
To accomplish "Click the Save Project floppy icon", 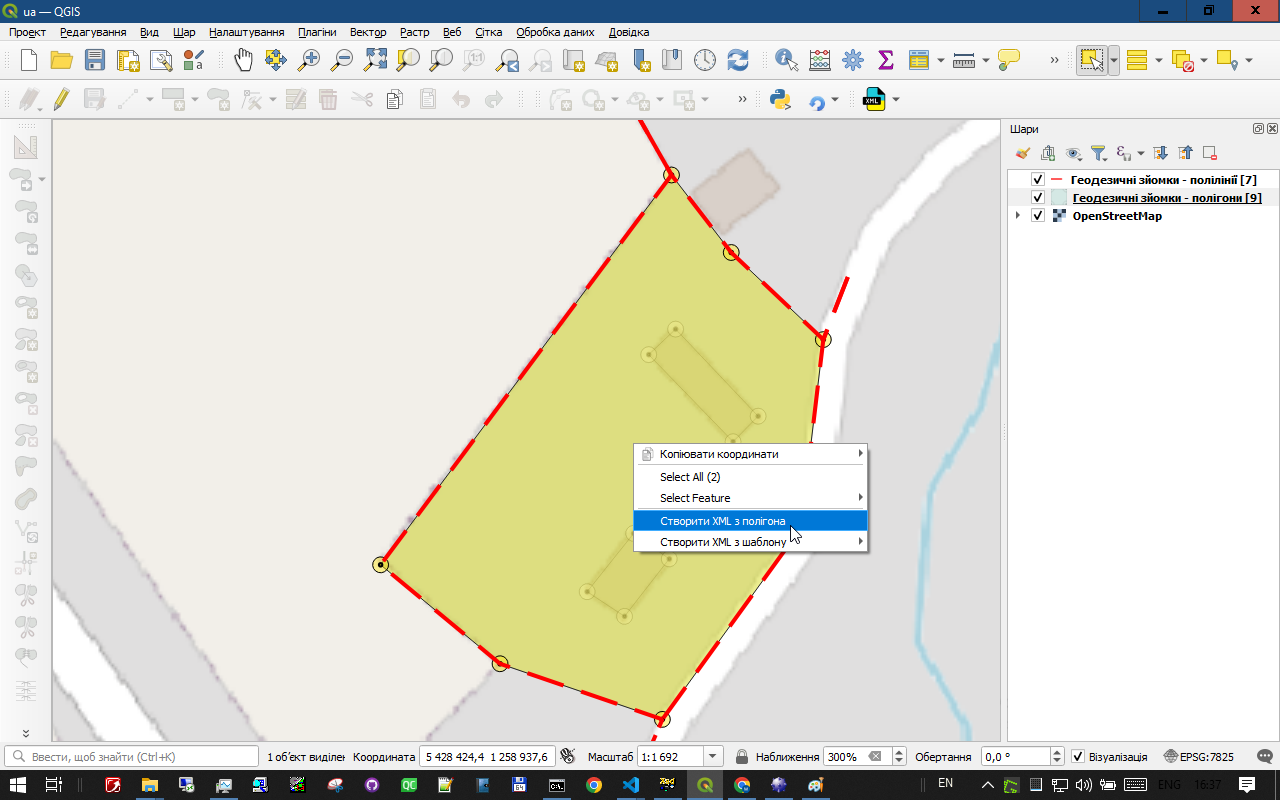I will click(x=94, y=60).
